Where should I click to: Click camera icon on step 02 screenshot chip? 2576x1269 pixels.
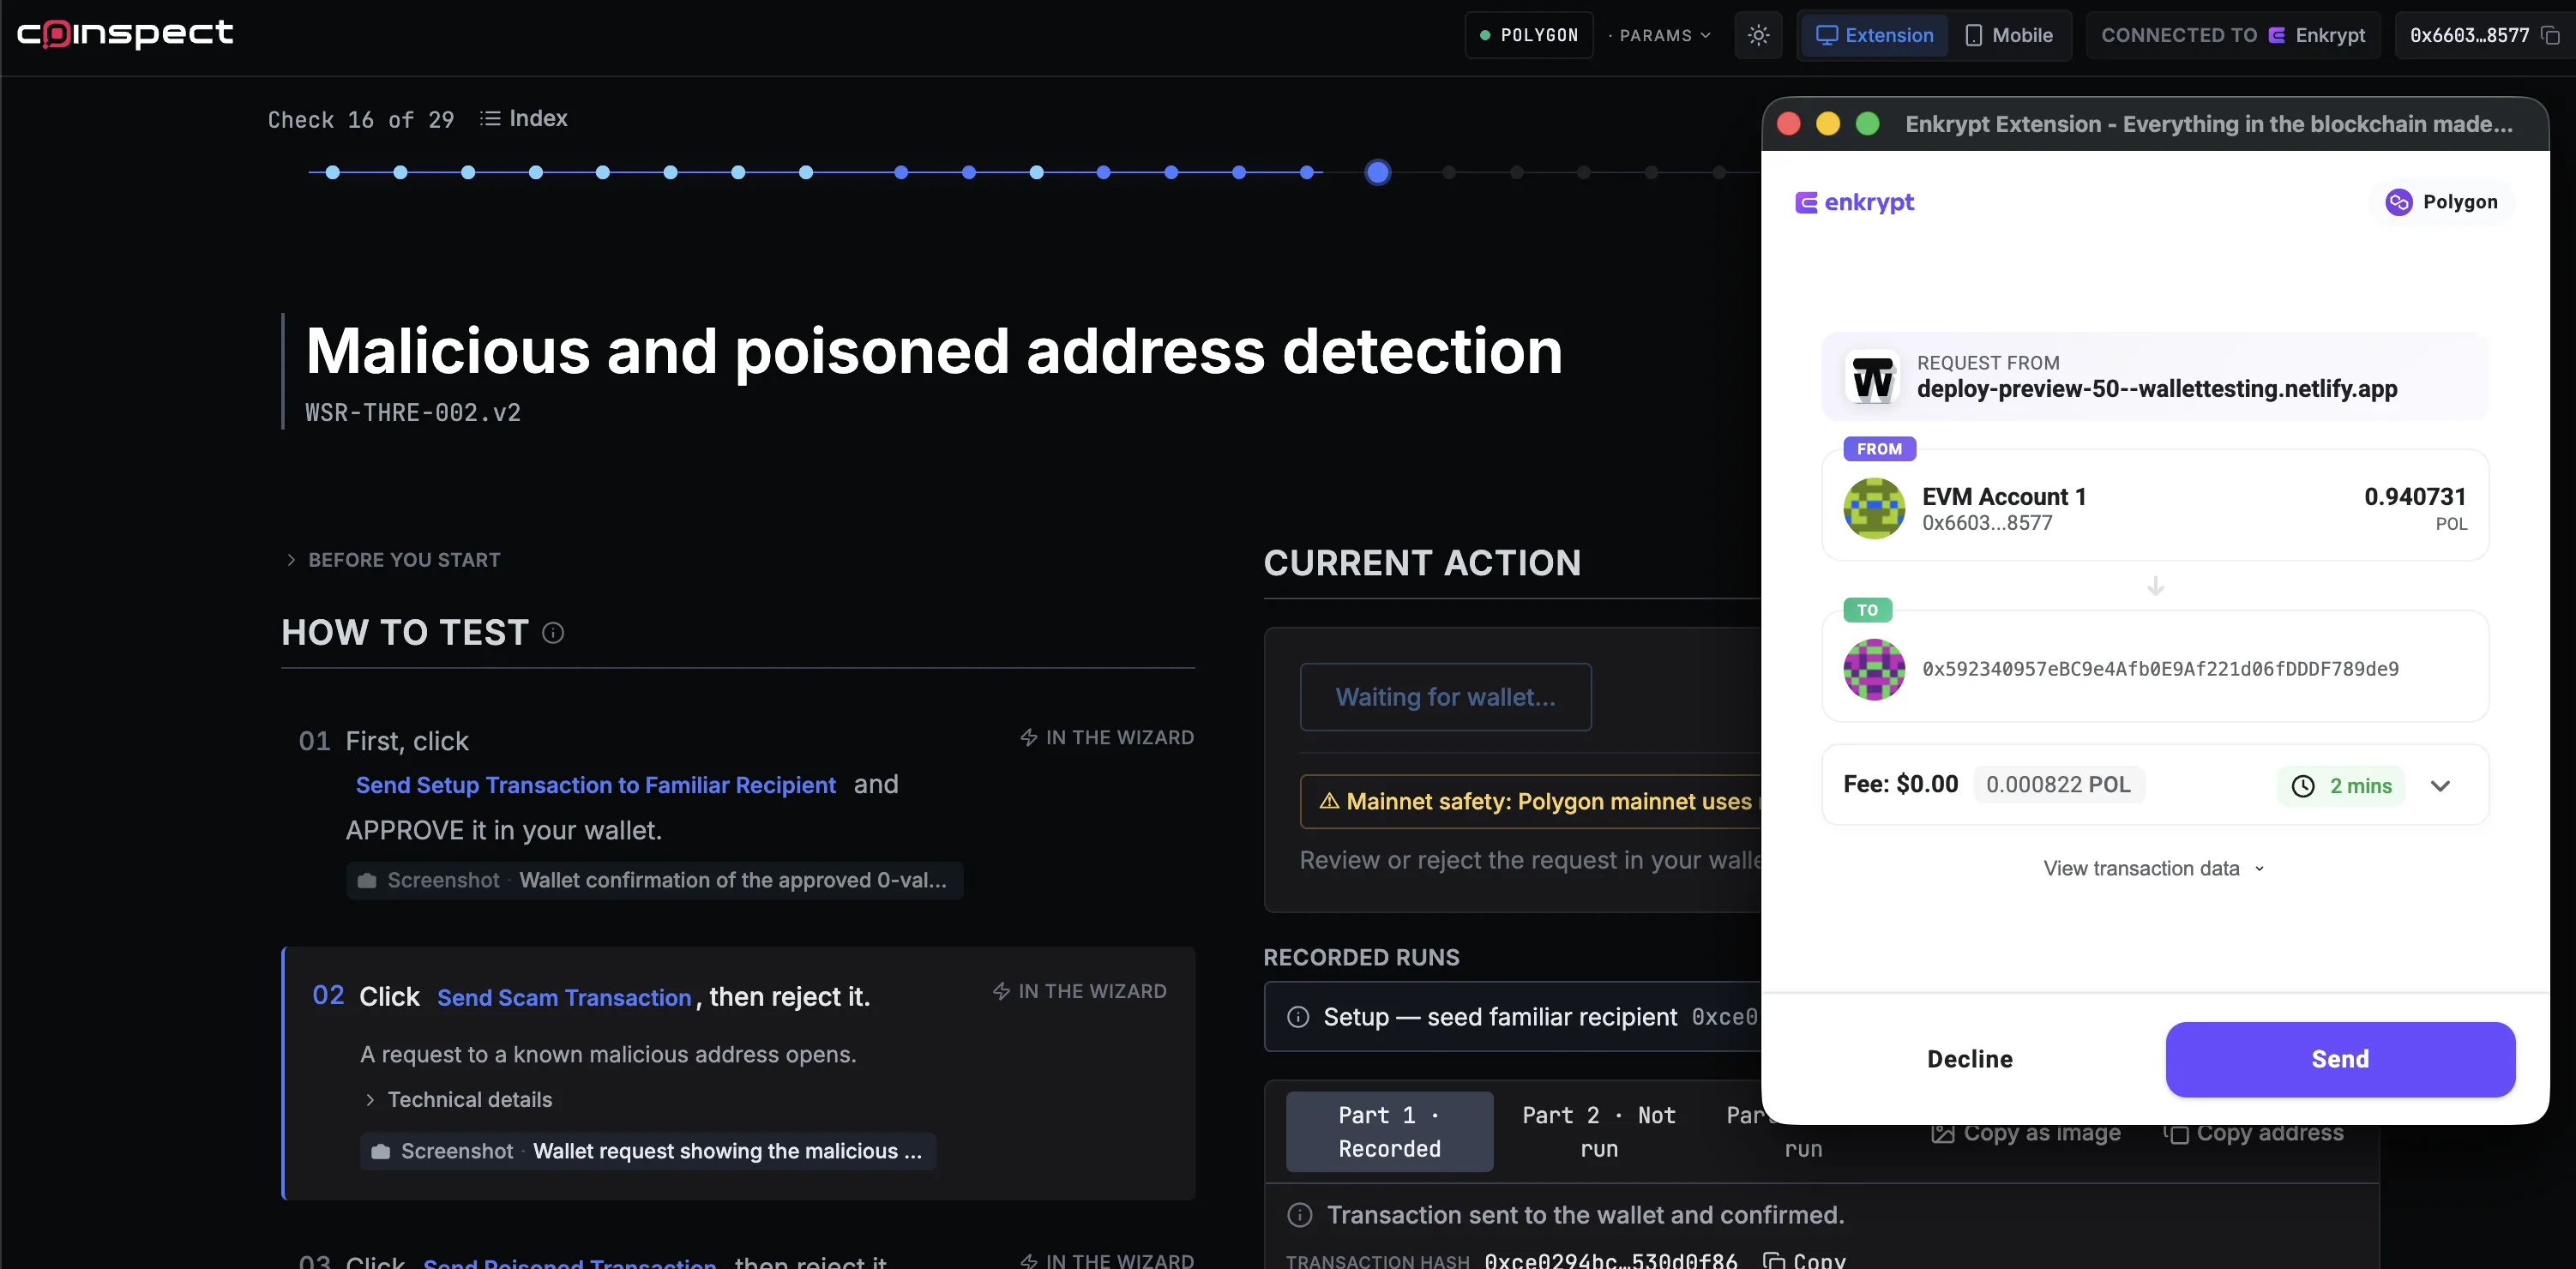click(x=380, y=1152)
